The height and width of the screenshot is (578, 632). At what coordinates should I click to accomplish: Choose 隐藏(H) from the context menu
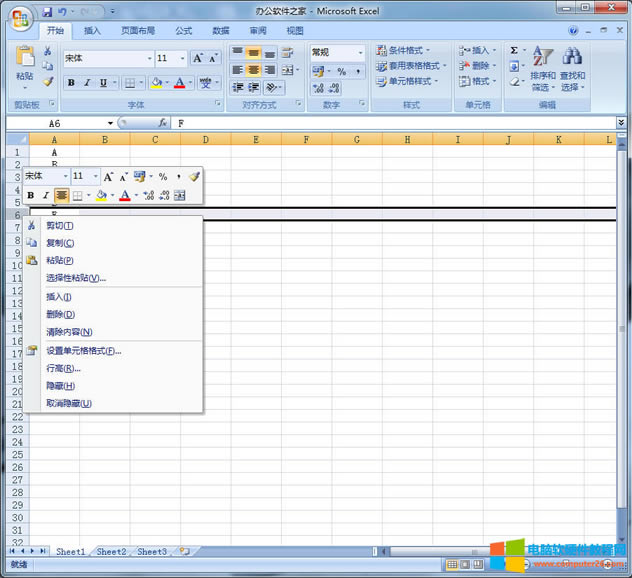(x=60, y=386)
